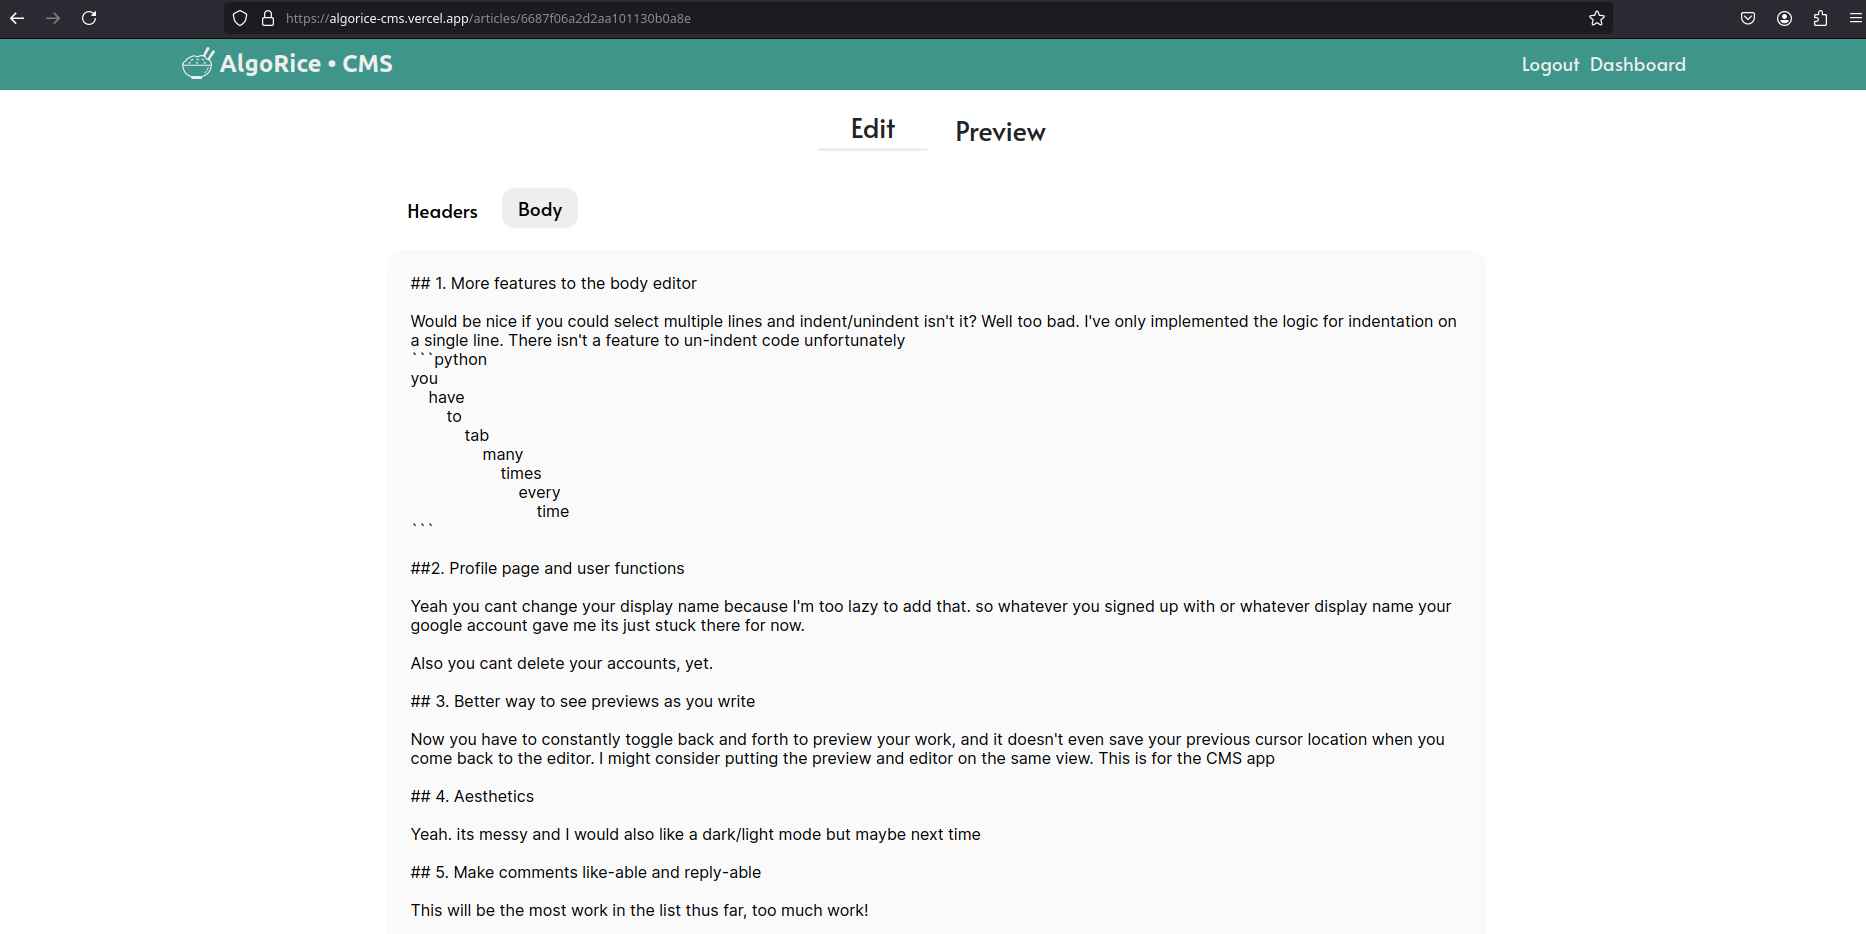Go to Dashboard
Viewport: 1866px width, 934px height.
[x=1638, y=65]
